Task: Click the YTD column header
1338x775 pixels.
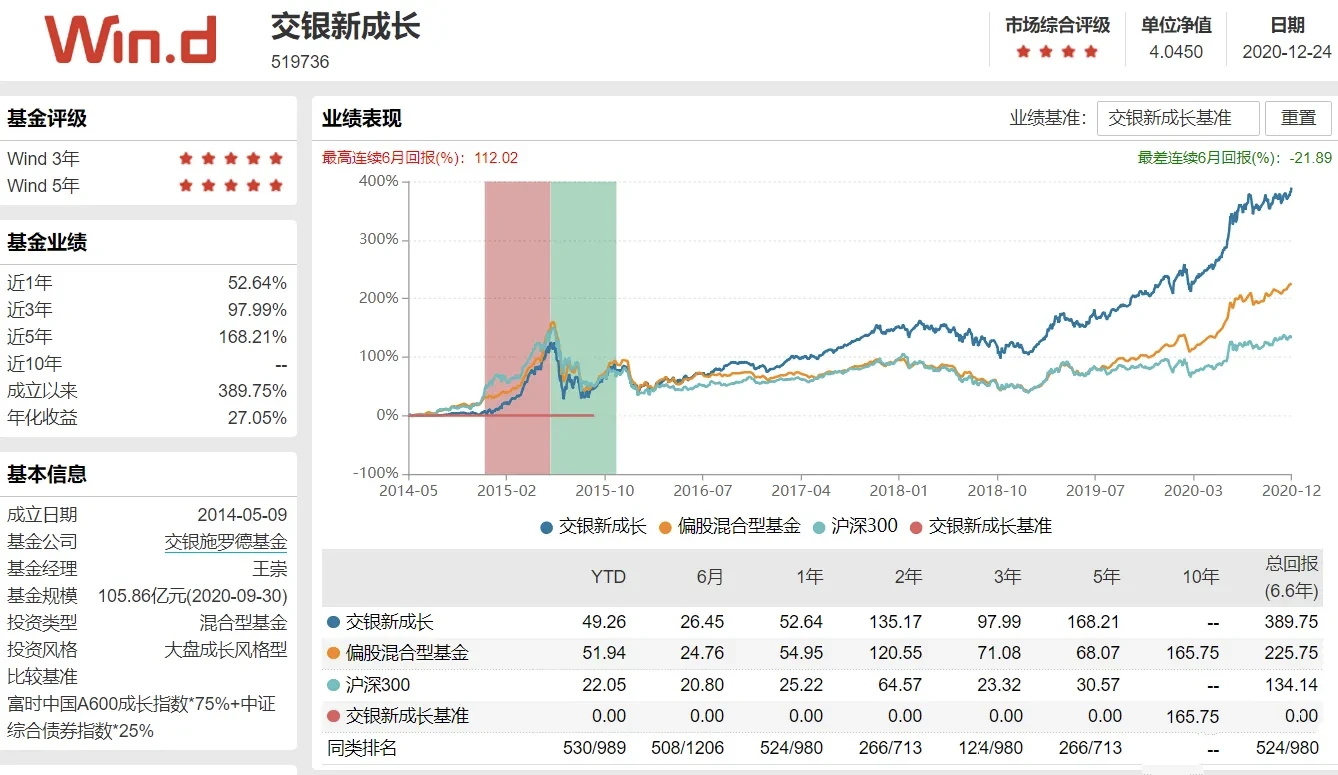Action: coord(608,577)
